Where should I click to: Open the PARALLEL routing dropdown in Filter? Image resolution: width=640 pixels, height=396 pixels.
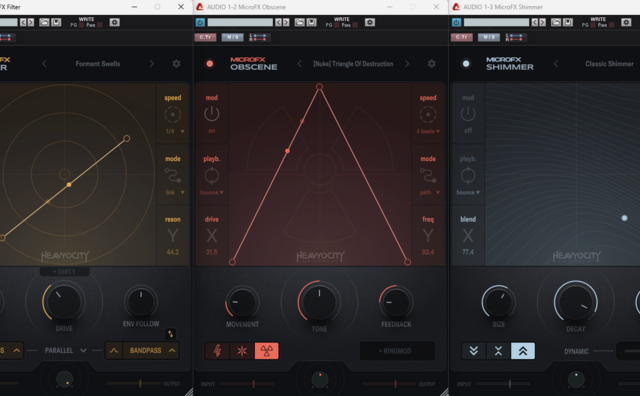65,351
